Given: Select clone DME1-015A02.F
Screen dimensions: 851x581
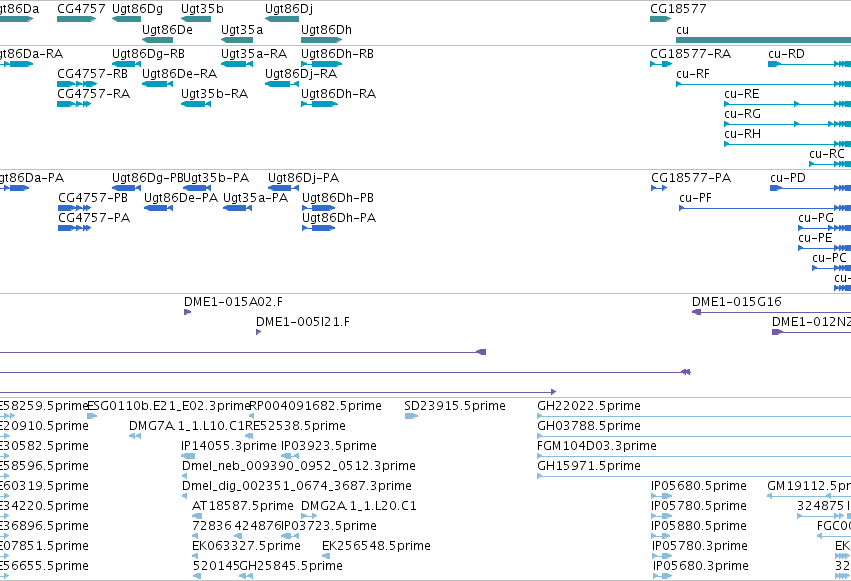Looking at the screenshot, I should tap(188, 312).
